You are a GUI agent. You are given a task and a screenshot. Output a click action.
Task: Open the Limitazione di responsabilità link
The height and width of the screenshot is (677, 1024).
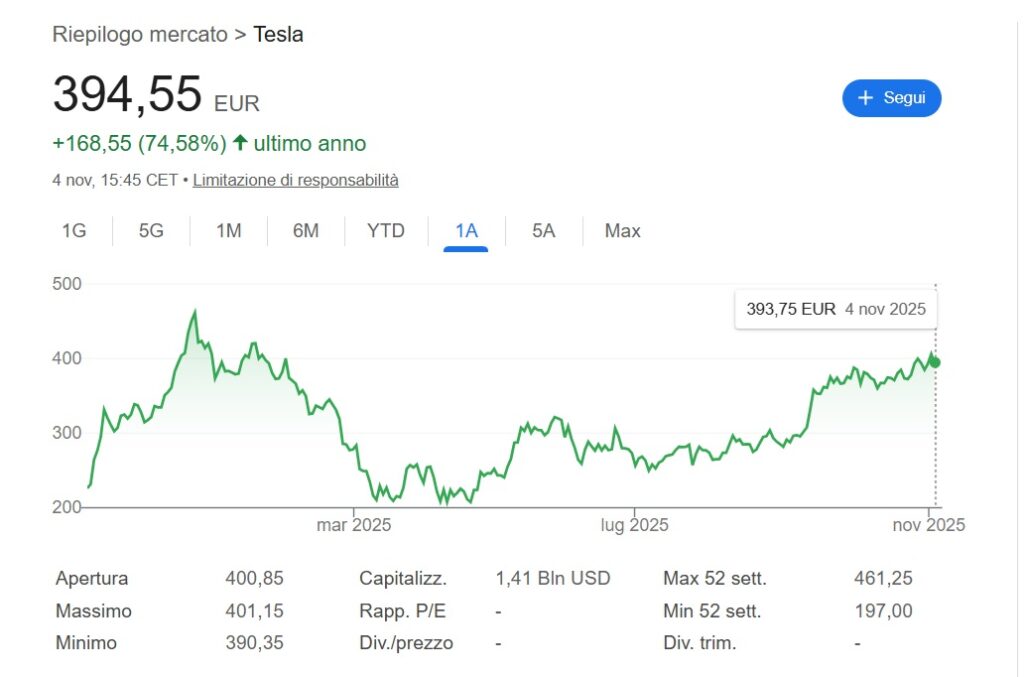pos(295,181)
